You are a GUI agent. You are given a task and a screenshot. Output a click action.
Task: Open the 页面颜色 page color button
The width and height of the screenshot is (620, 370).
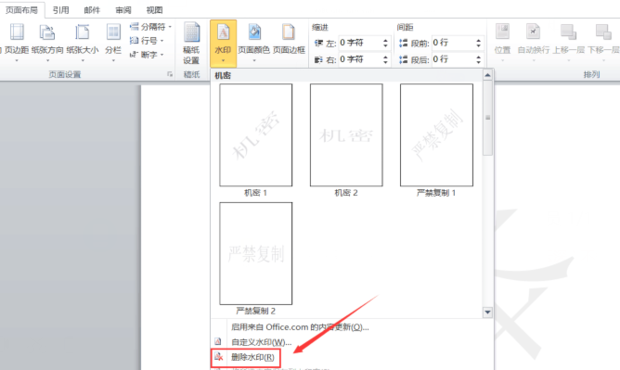pyautogui.click(x=254, y=43)
